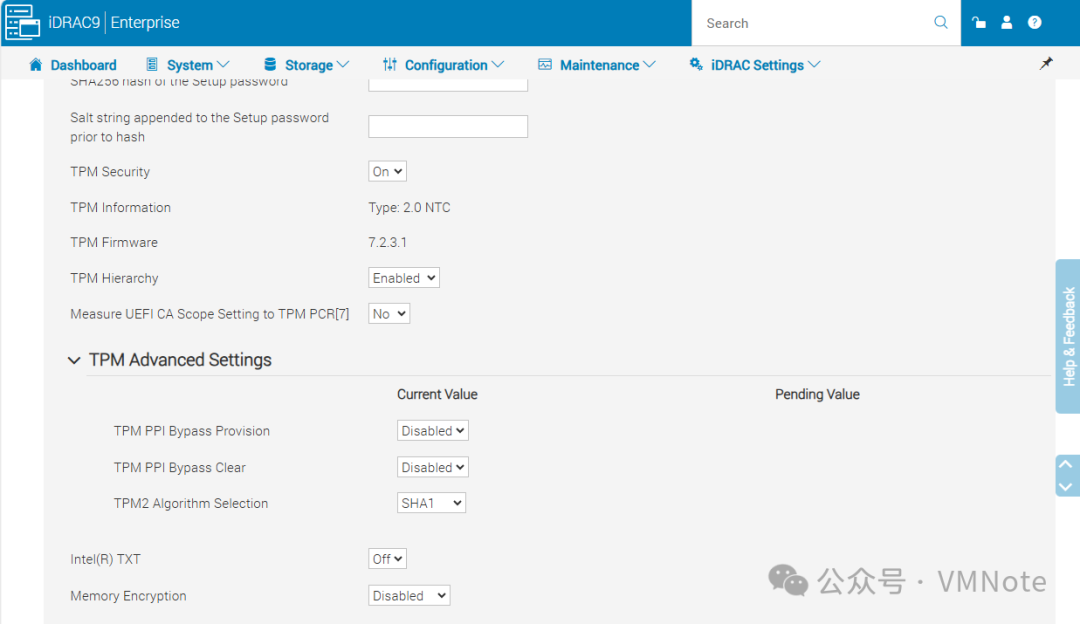1080x624 pixels.
Task: Open TPM PPI Bypass Clear dropdown
Action: [x=433, y=468]
